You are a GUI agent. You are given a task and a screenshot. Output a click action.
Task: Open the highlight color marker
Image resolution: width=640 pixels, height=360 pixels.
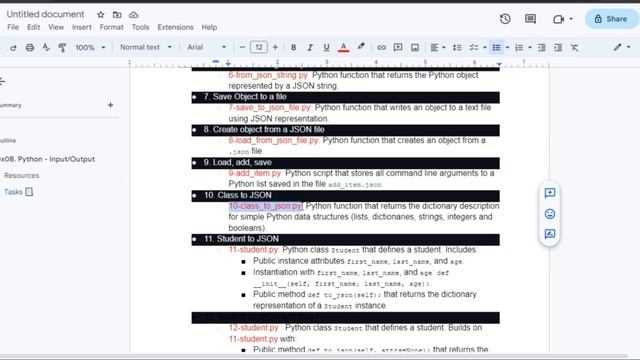(361, 47)
